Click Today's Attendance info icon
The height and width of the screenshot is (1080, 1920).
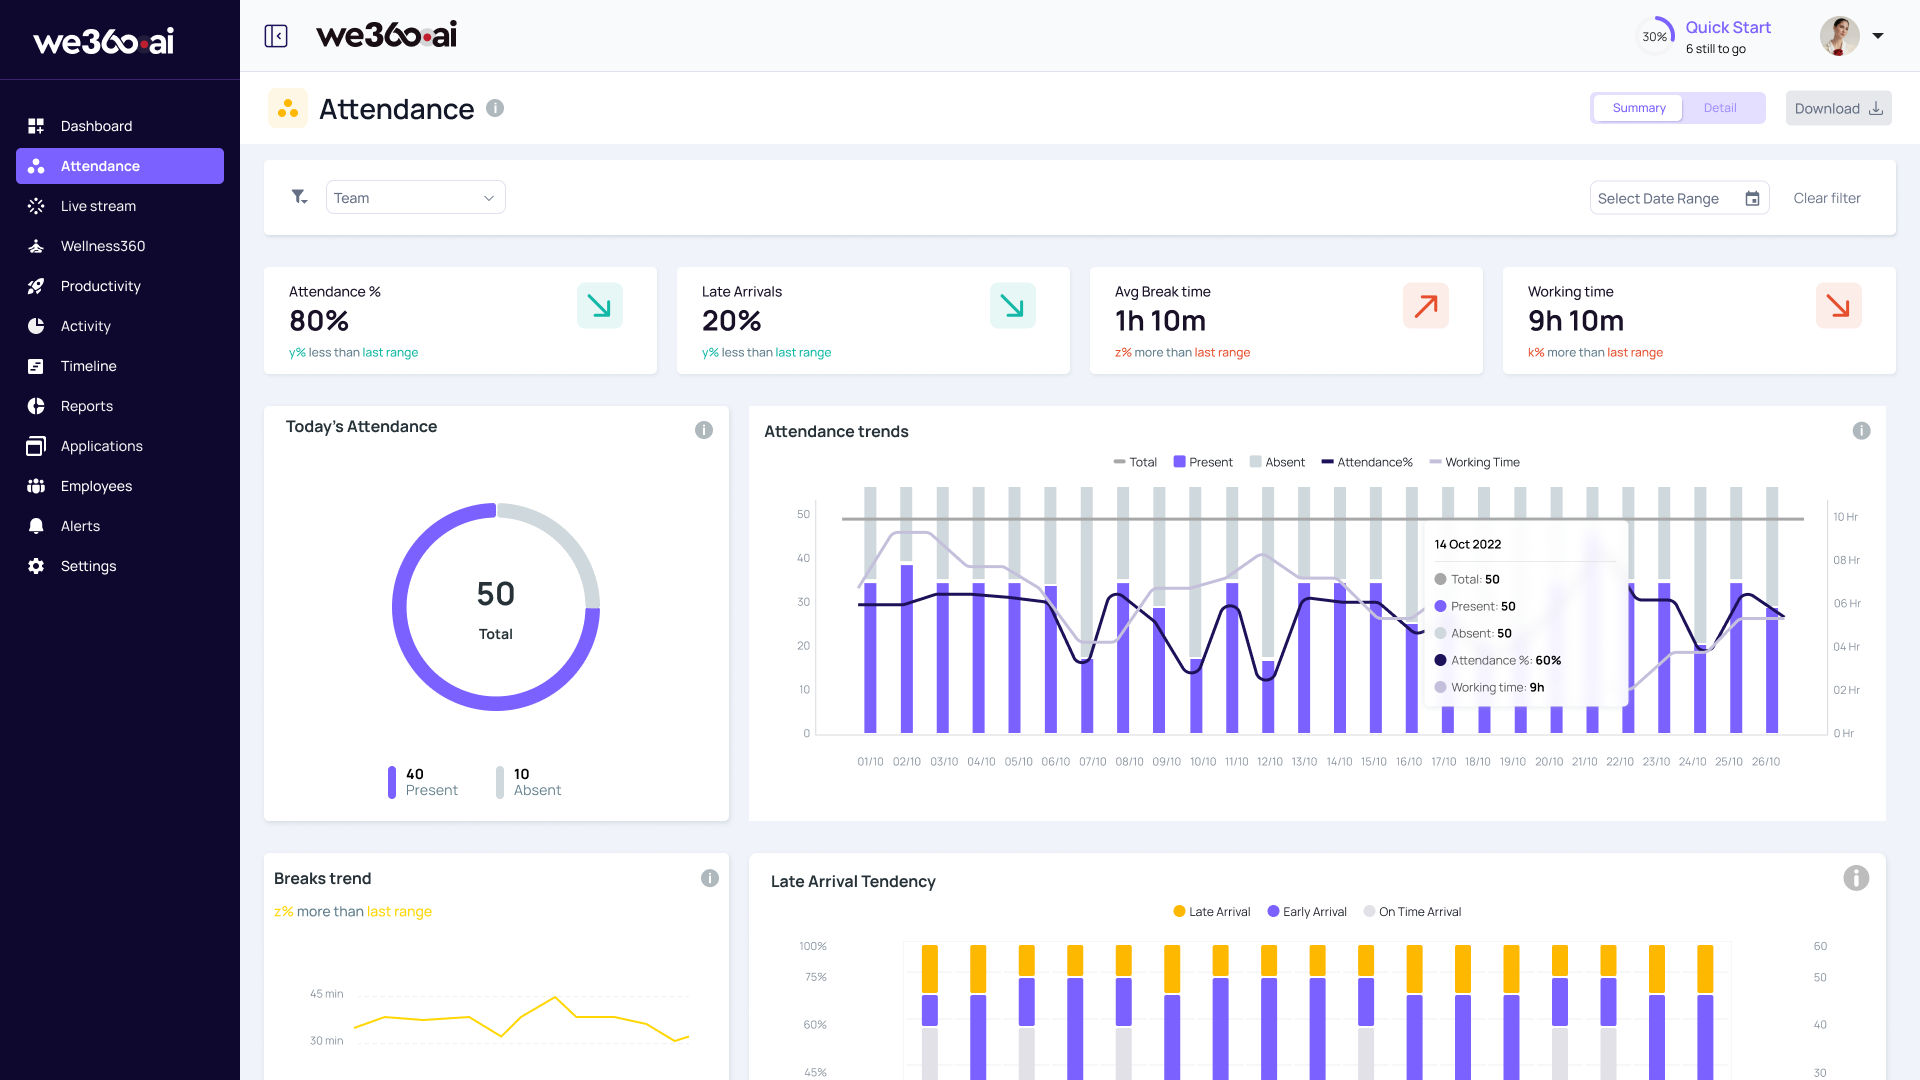click(704, 430)
